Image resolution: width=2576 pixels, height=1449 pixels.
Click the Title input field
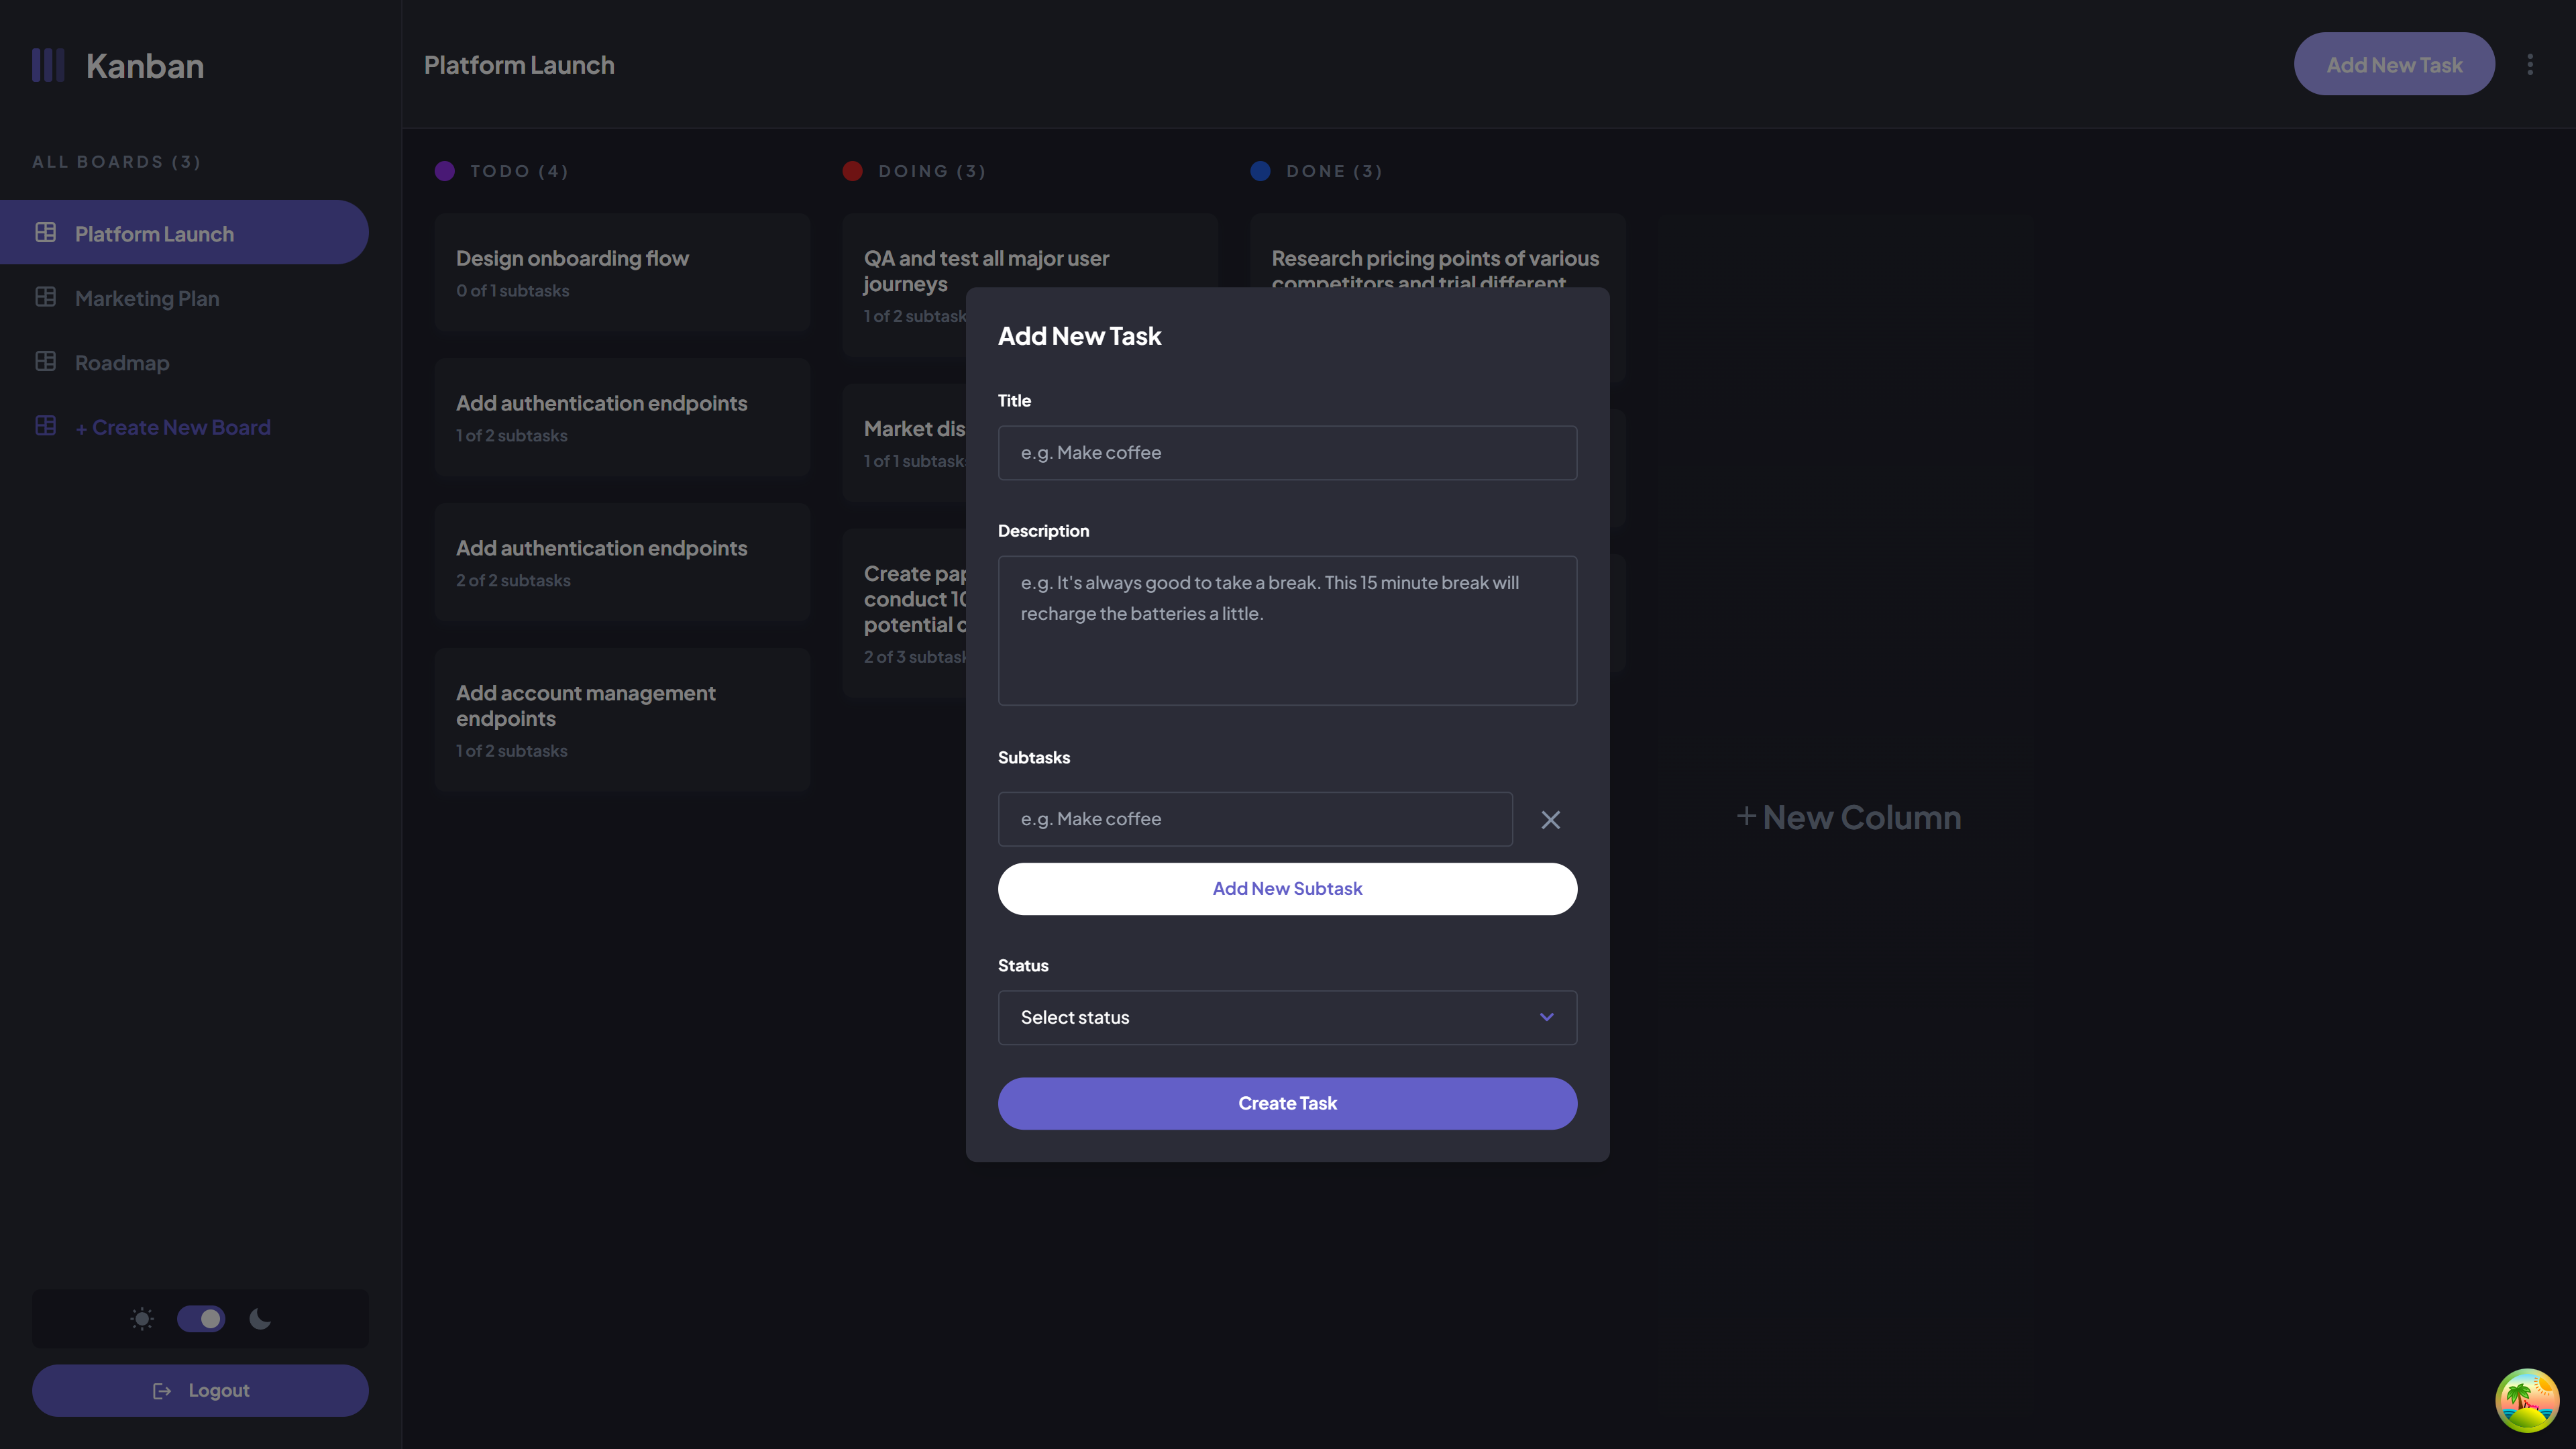pos(1286,453)
